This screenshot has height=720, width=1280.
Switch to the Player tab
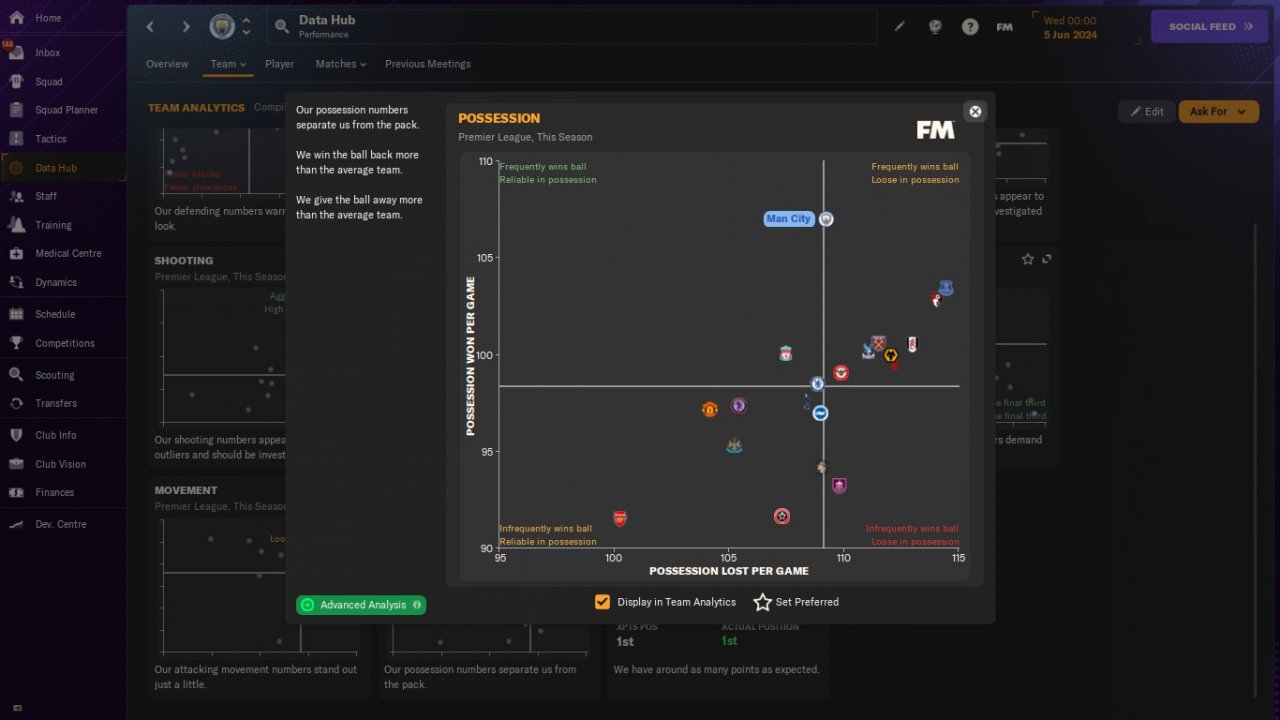click(280, 64)
